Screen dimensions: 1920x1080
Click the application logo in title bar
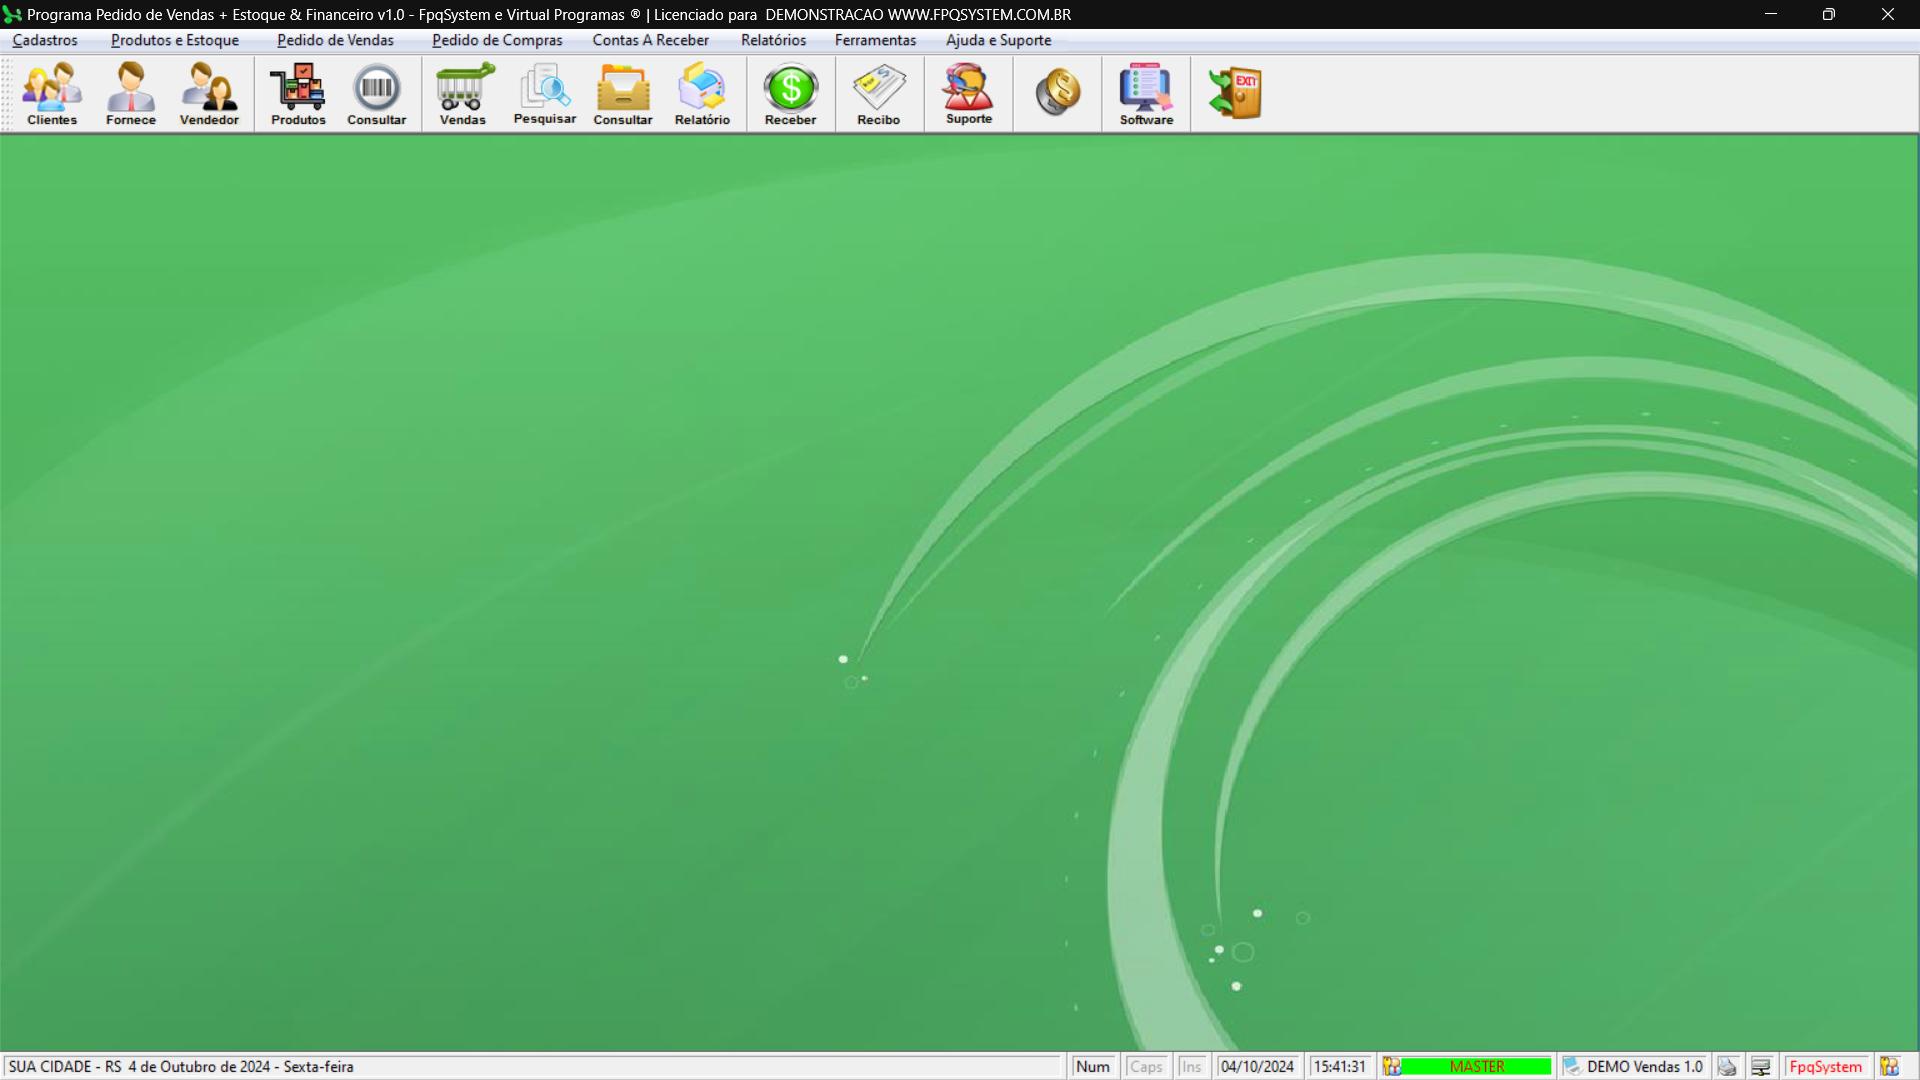tap(12, 15)
